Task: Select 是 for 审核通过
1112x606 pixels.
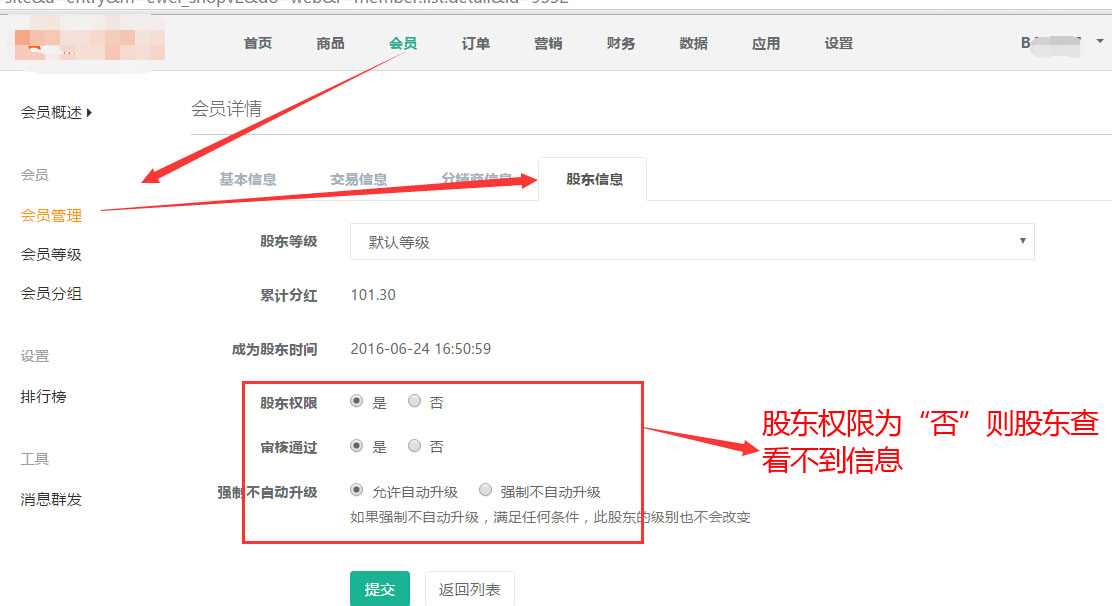Action: pyautogui.click(x=357, y=446)
